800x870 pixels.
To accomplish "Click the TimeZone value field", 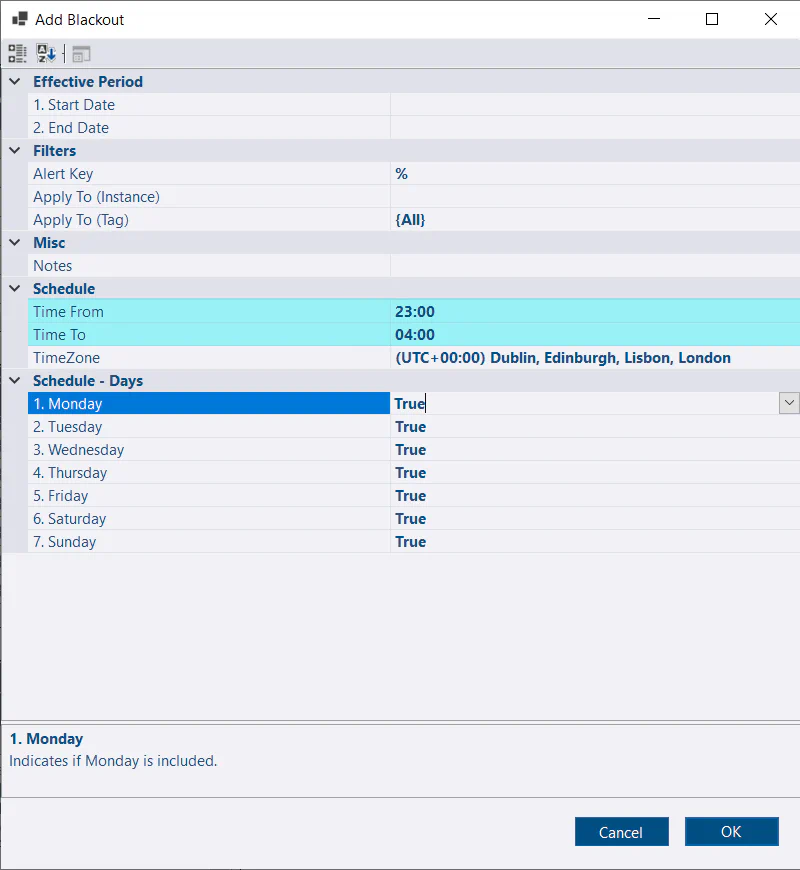I will click(562, 358).
